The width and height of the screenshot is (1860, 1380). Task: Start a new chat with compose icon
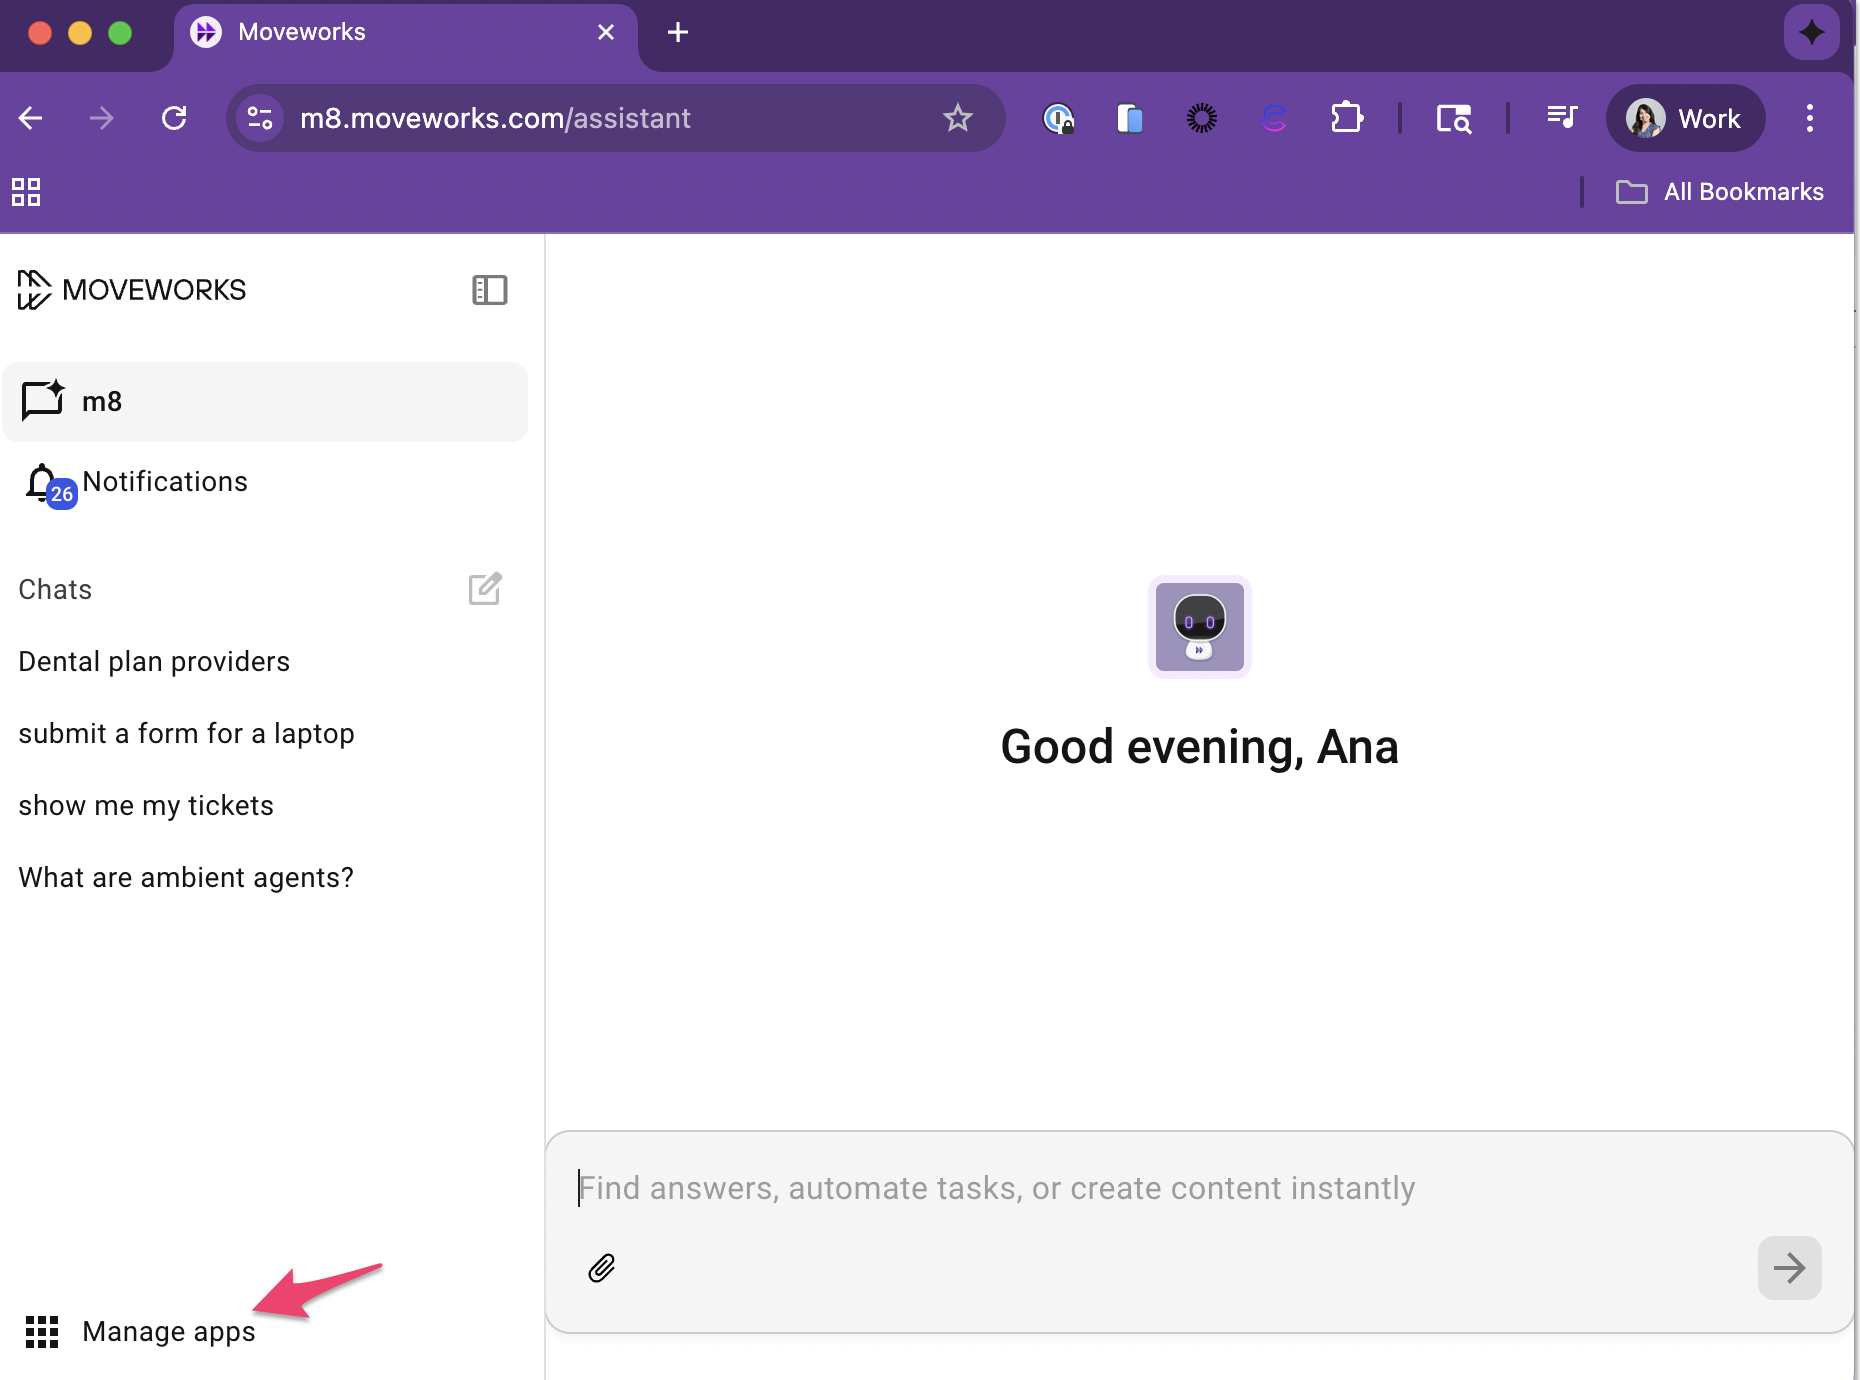[485, 589]
